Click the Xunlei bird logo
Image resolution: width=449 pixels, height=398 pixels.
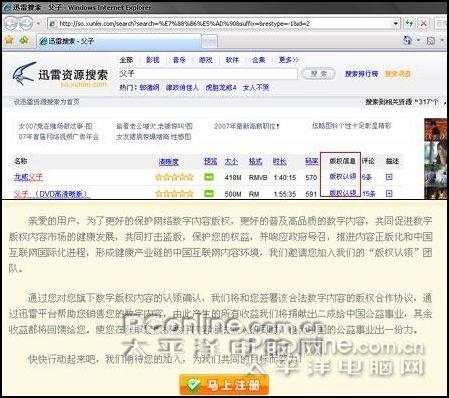coord(23,74)
